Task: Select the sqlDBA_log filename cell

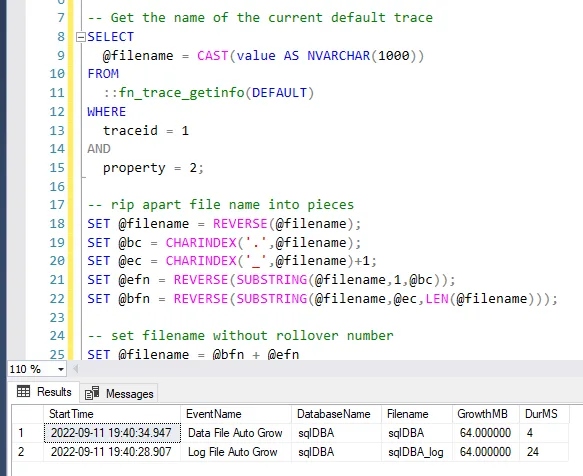Action: (417, 452)
